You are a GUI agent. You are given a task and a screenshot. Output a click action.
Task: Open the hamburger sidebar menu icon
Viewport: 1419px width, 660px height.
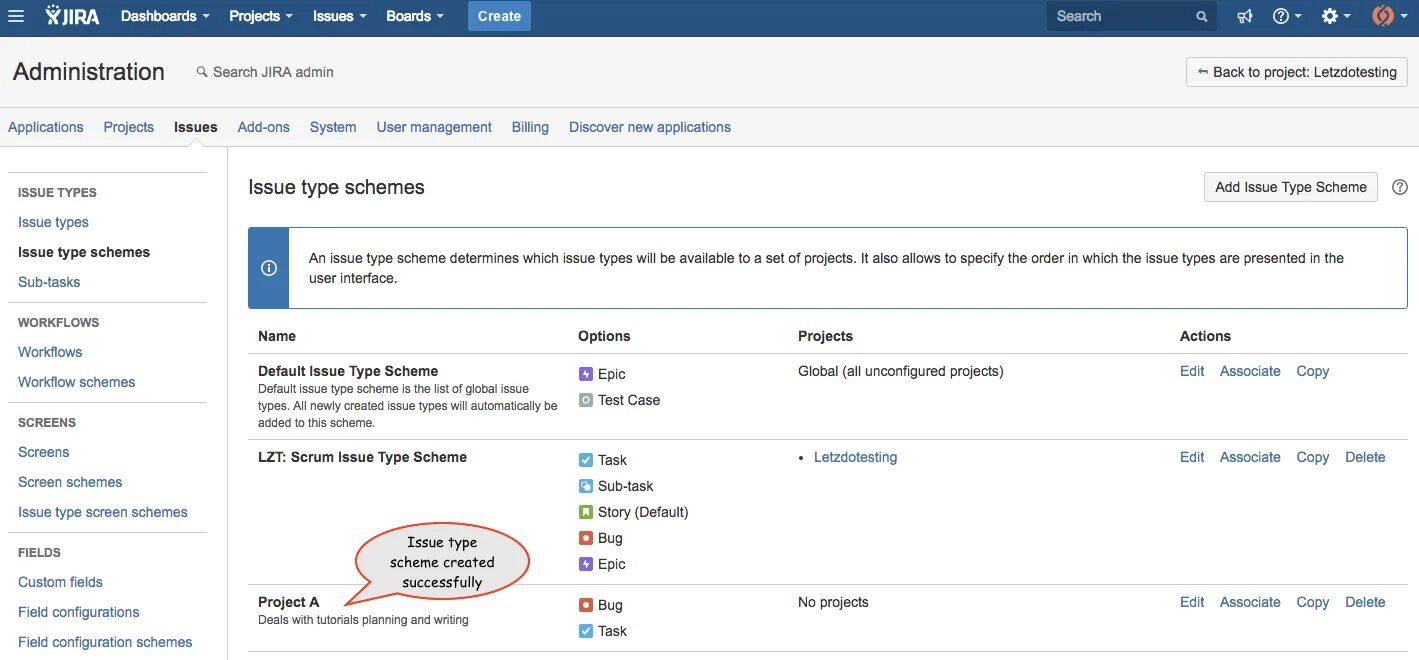point(16,16)
